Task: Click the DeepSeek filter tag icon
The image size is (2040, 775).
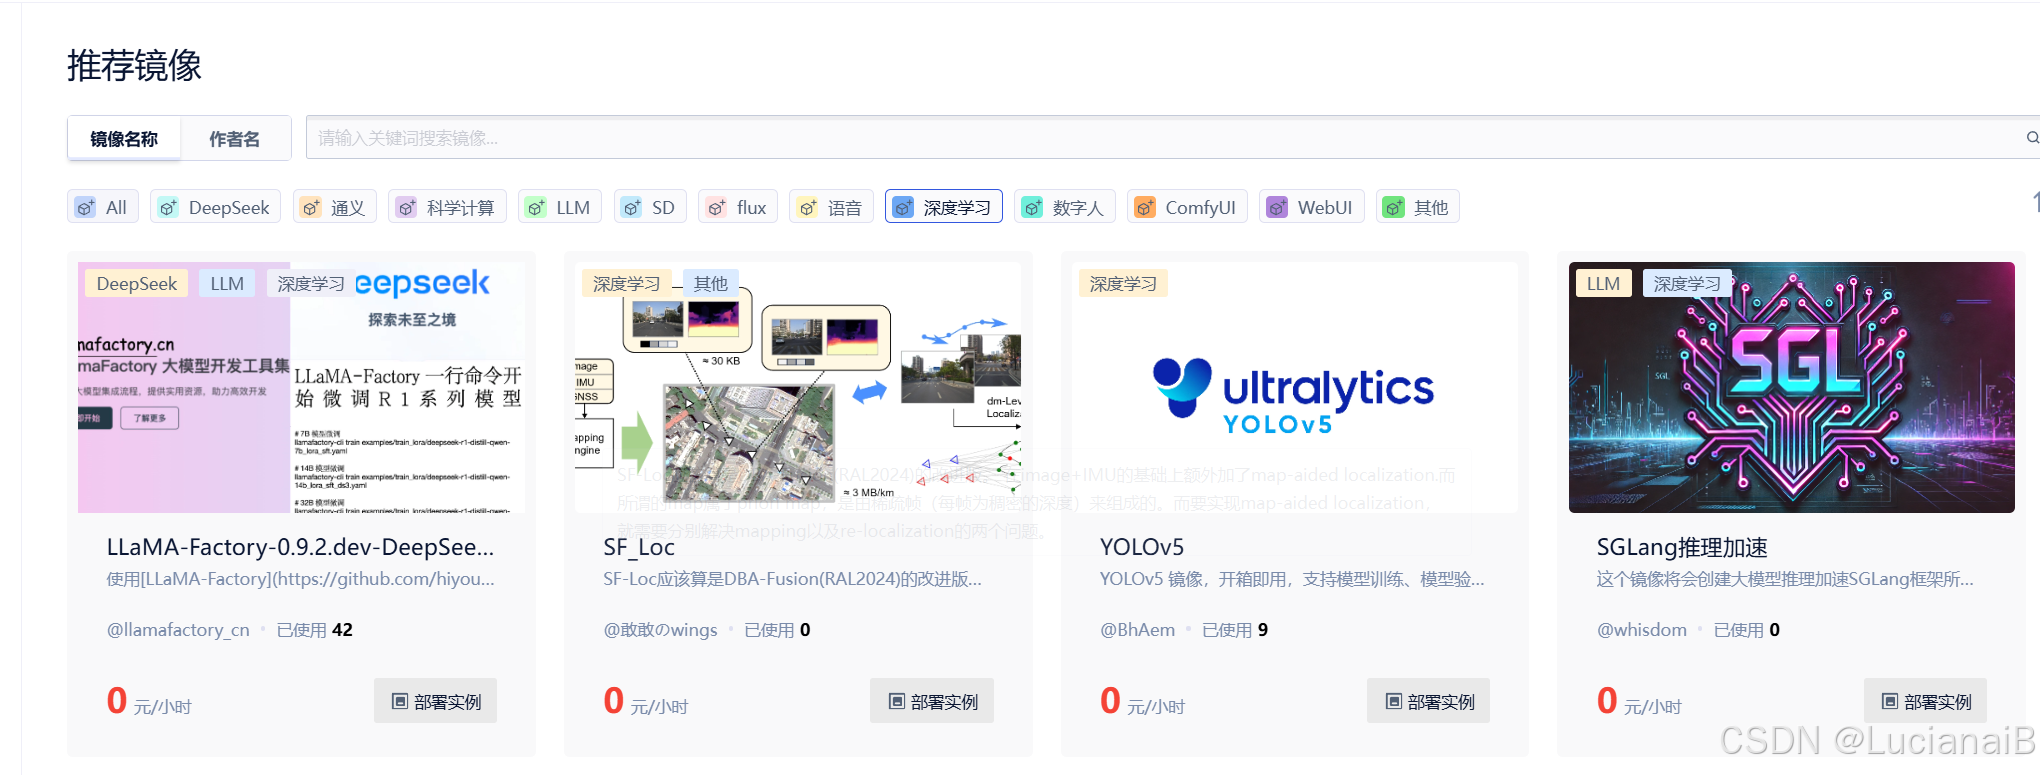Action: click(168, 207)
